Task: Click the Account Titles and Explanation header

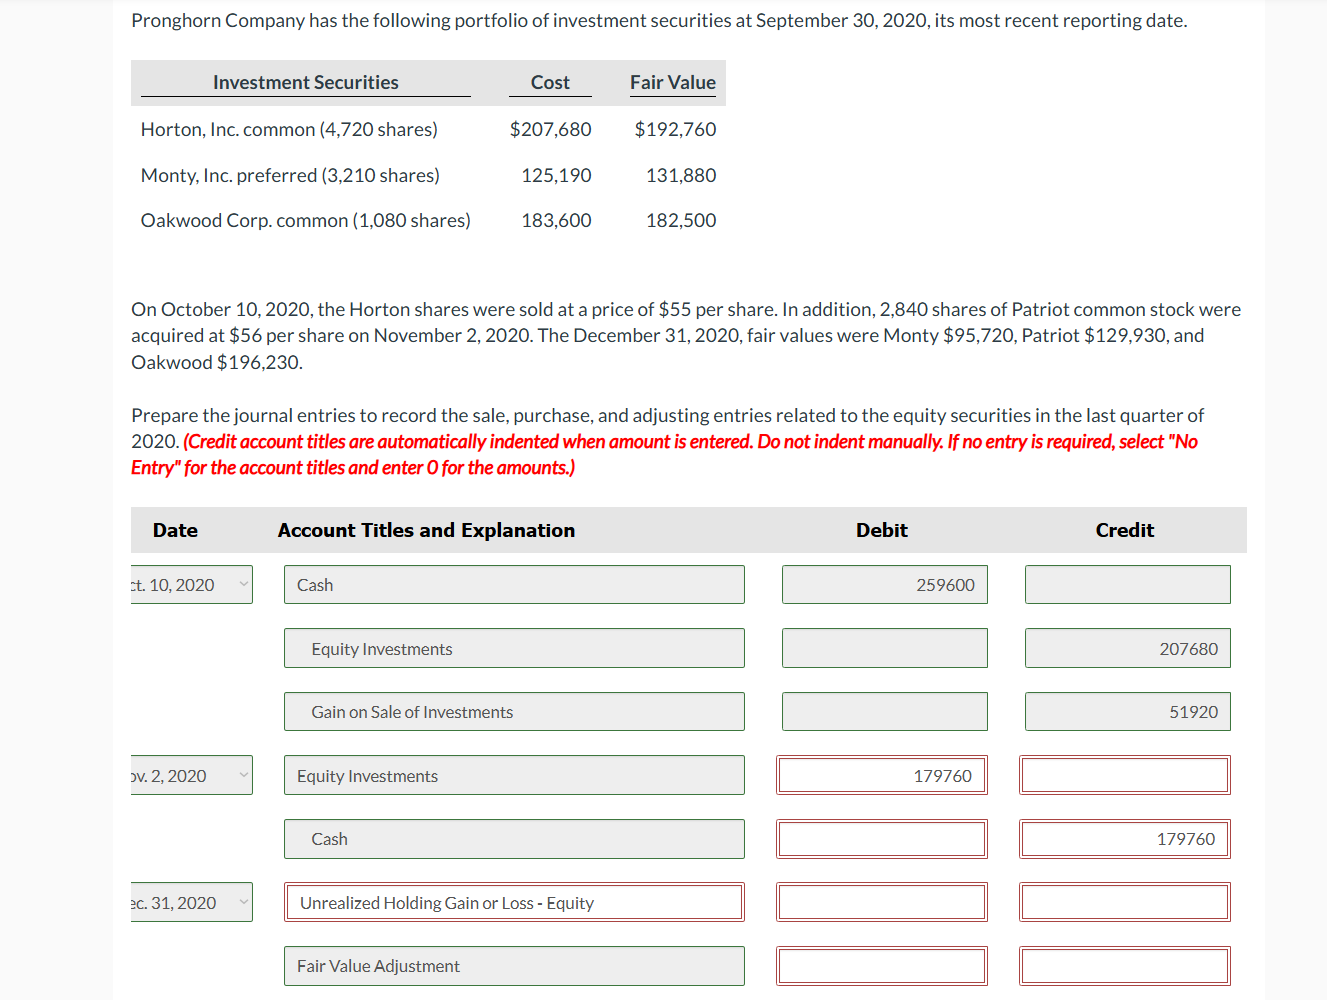Action: pos(426,530)
